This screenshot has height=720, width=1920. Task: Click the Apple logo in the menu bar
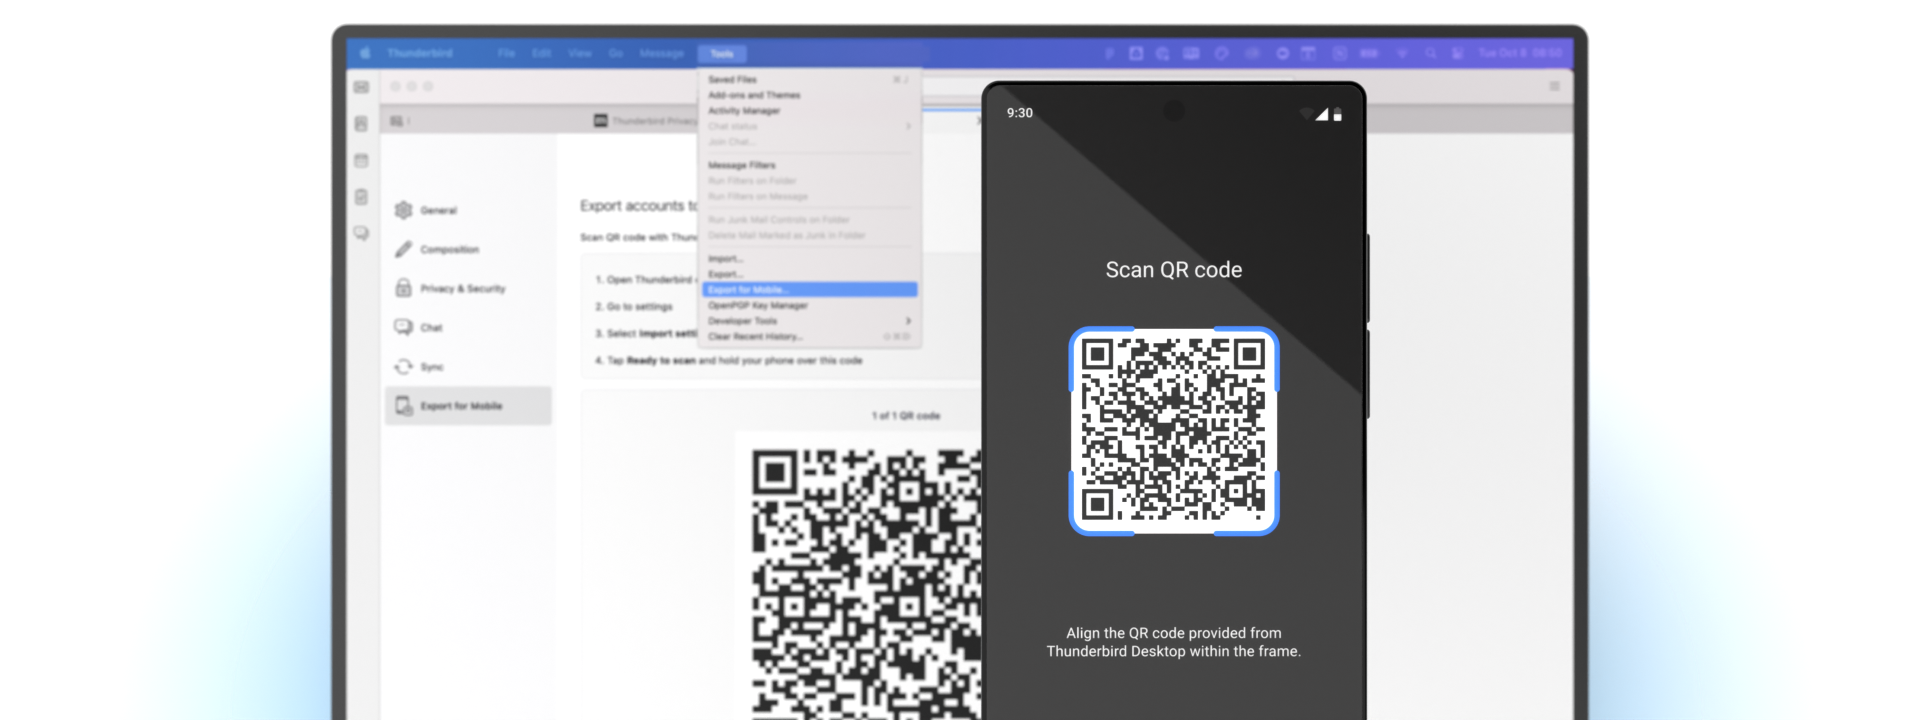(365, 53)
